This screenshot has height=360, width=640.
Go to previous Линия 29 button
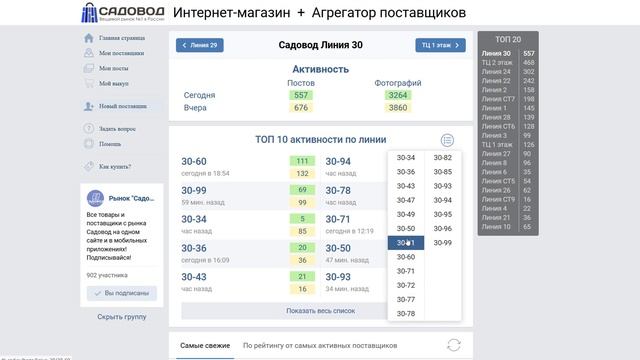(x=200, y=45)
